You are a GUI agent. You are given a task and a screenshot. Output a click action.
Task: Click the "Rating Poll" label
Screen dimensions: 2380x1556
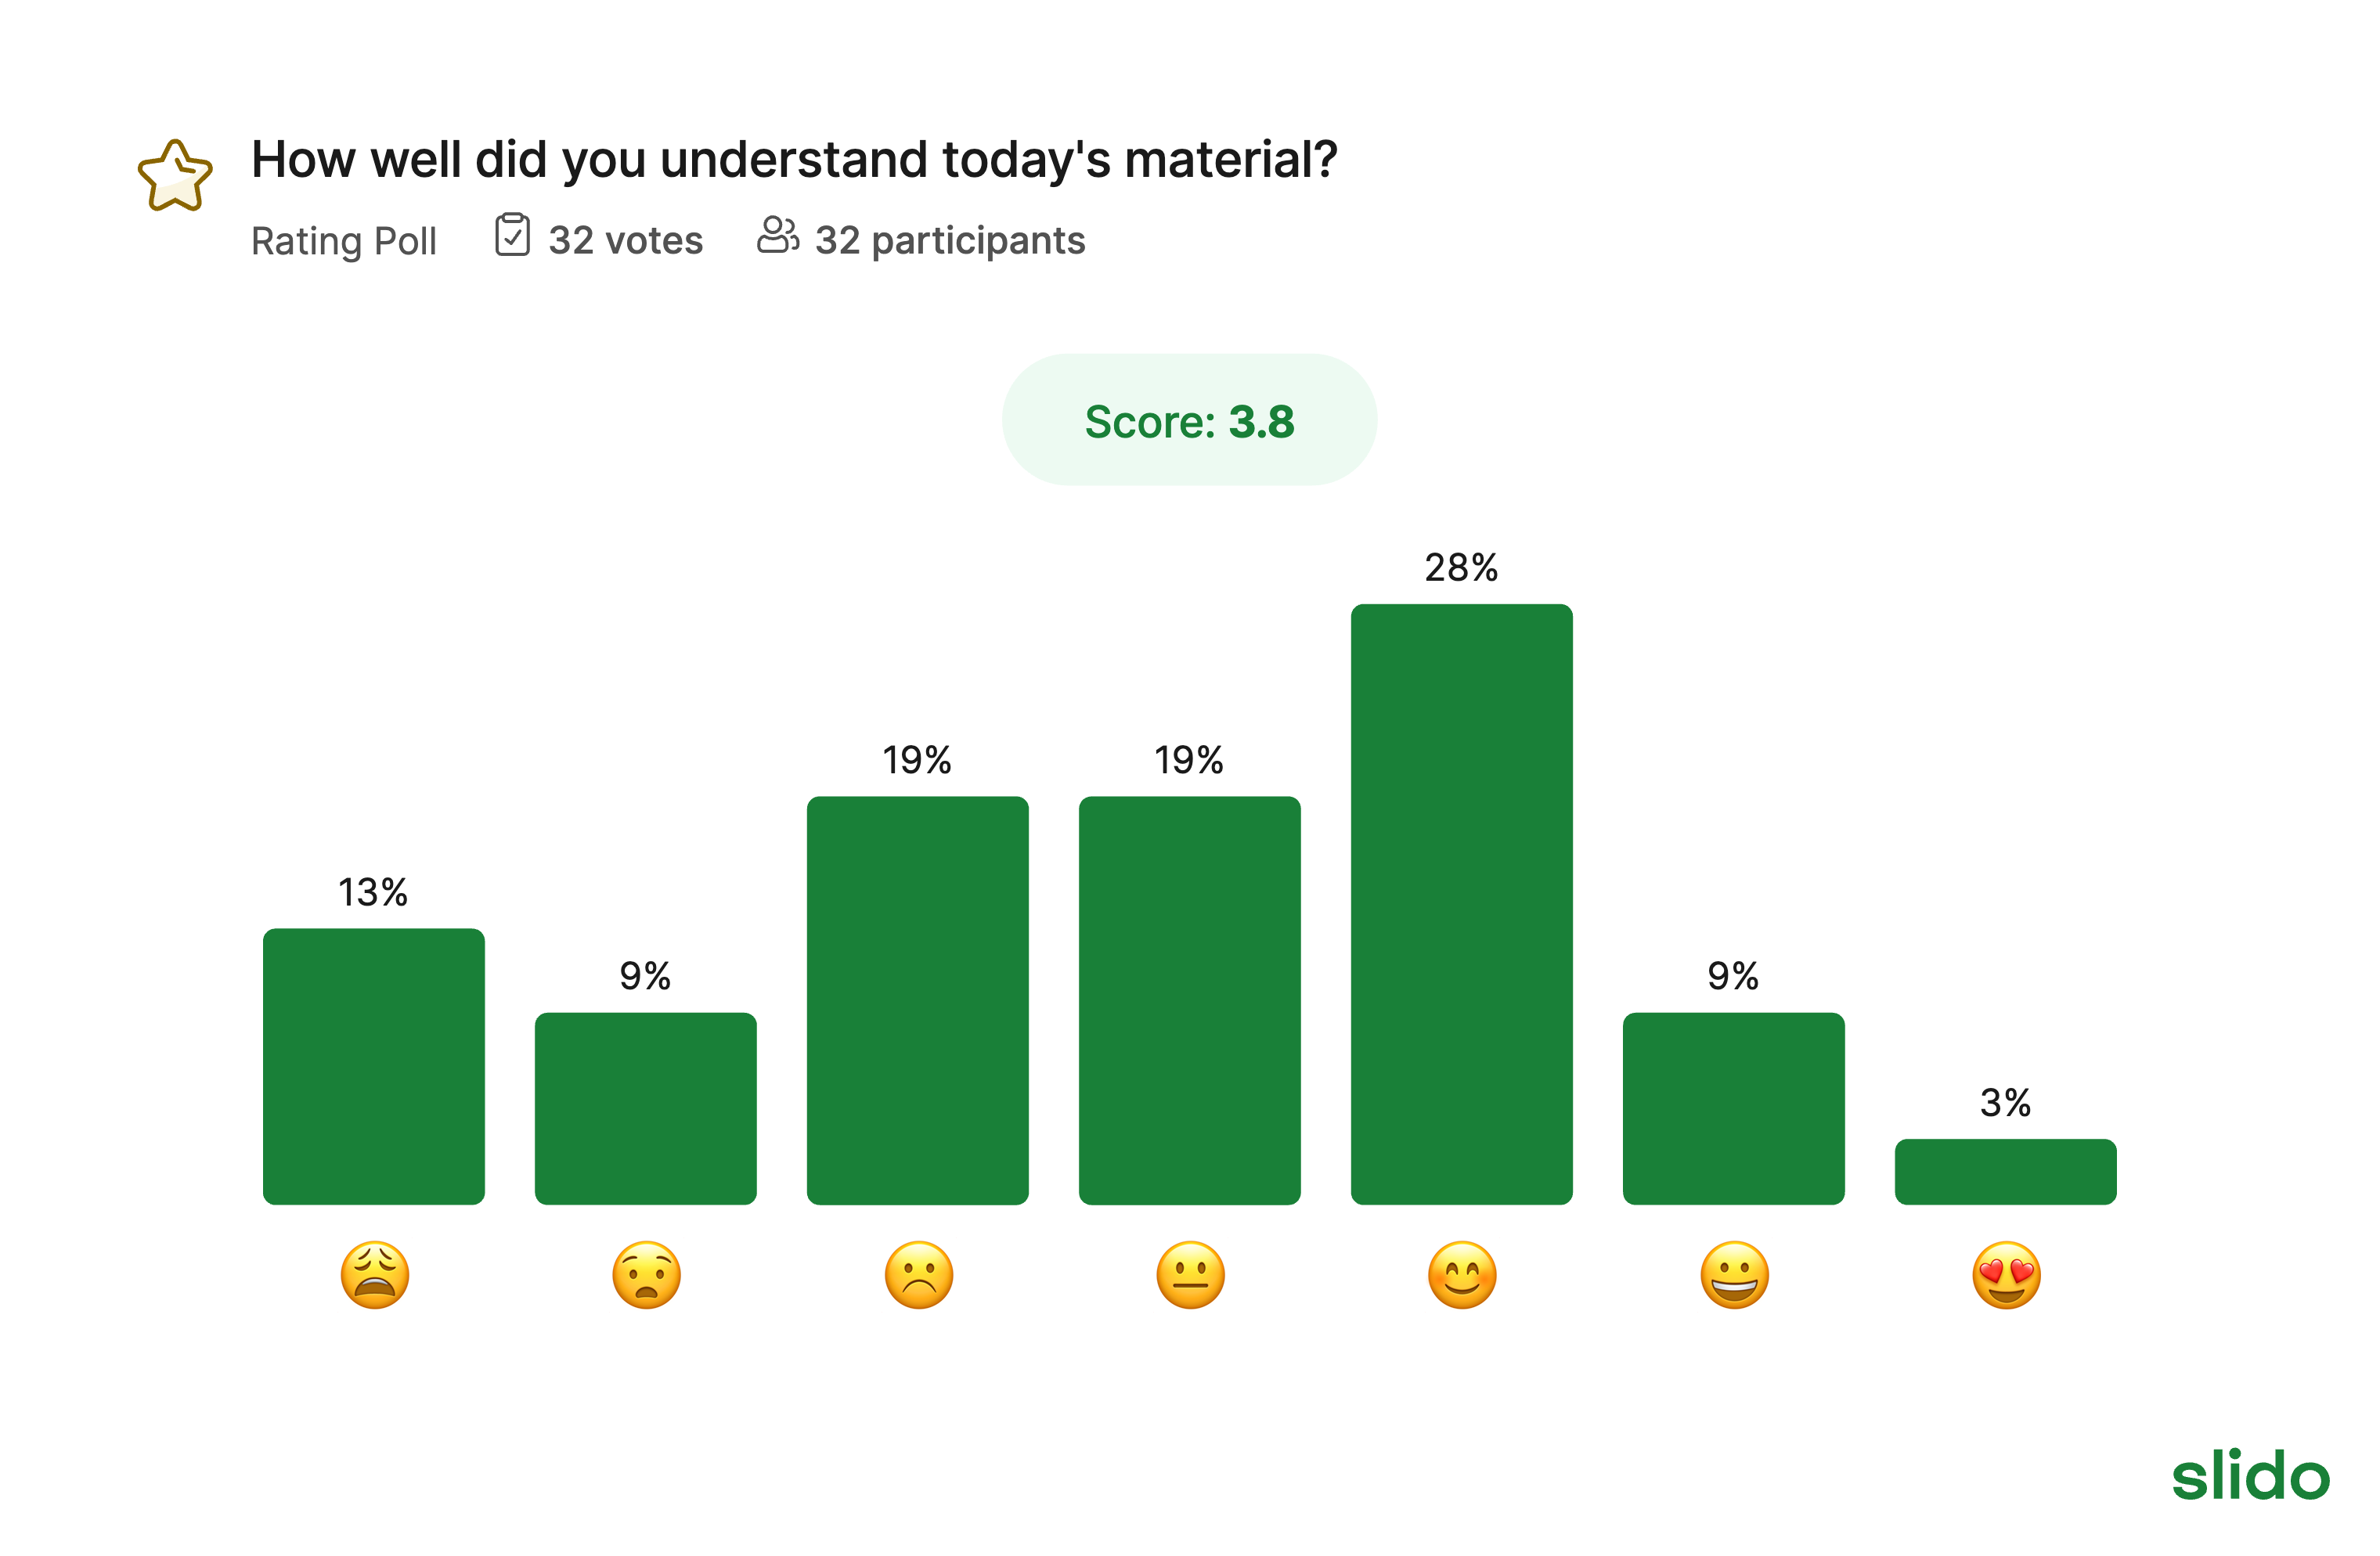click(x=344, y=241)
